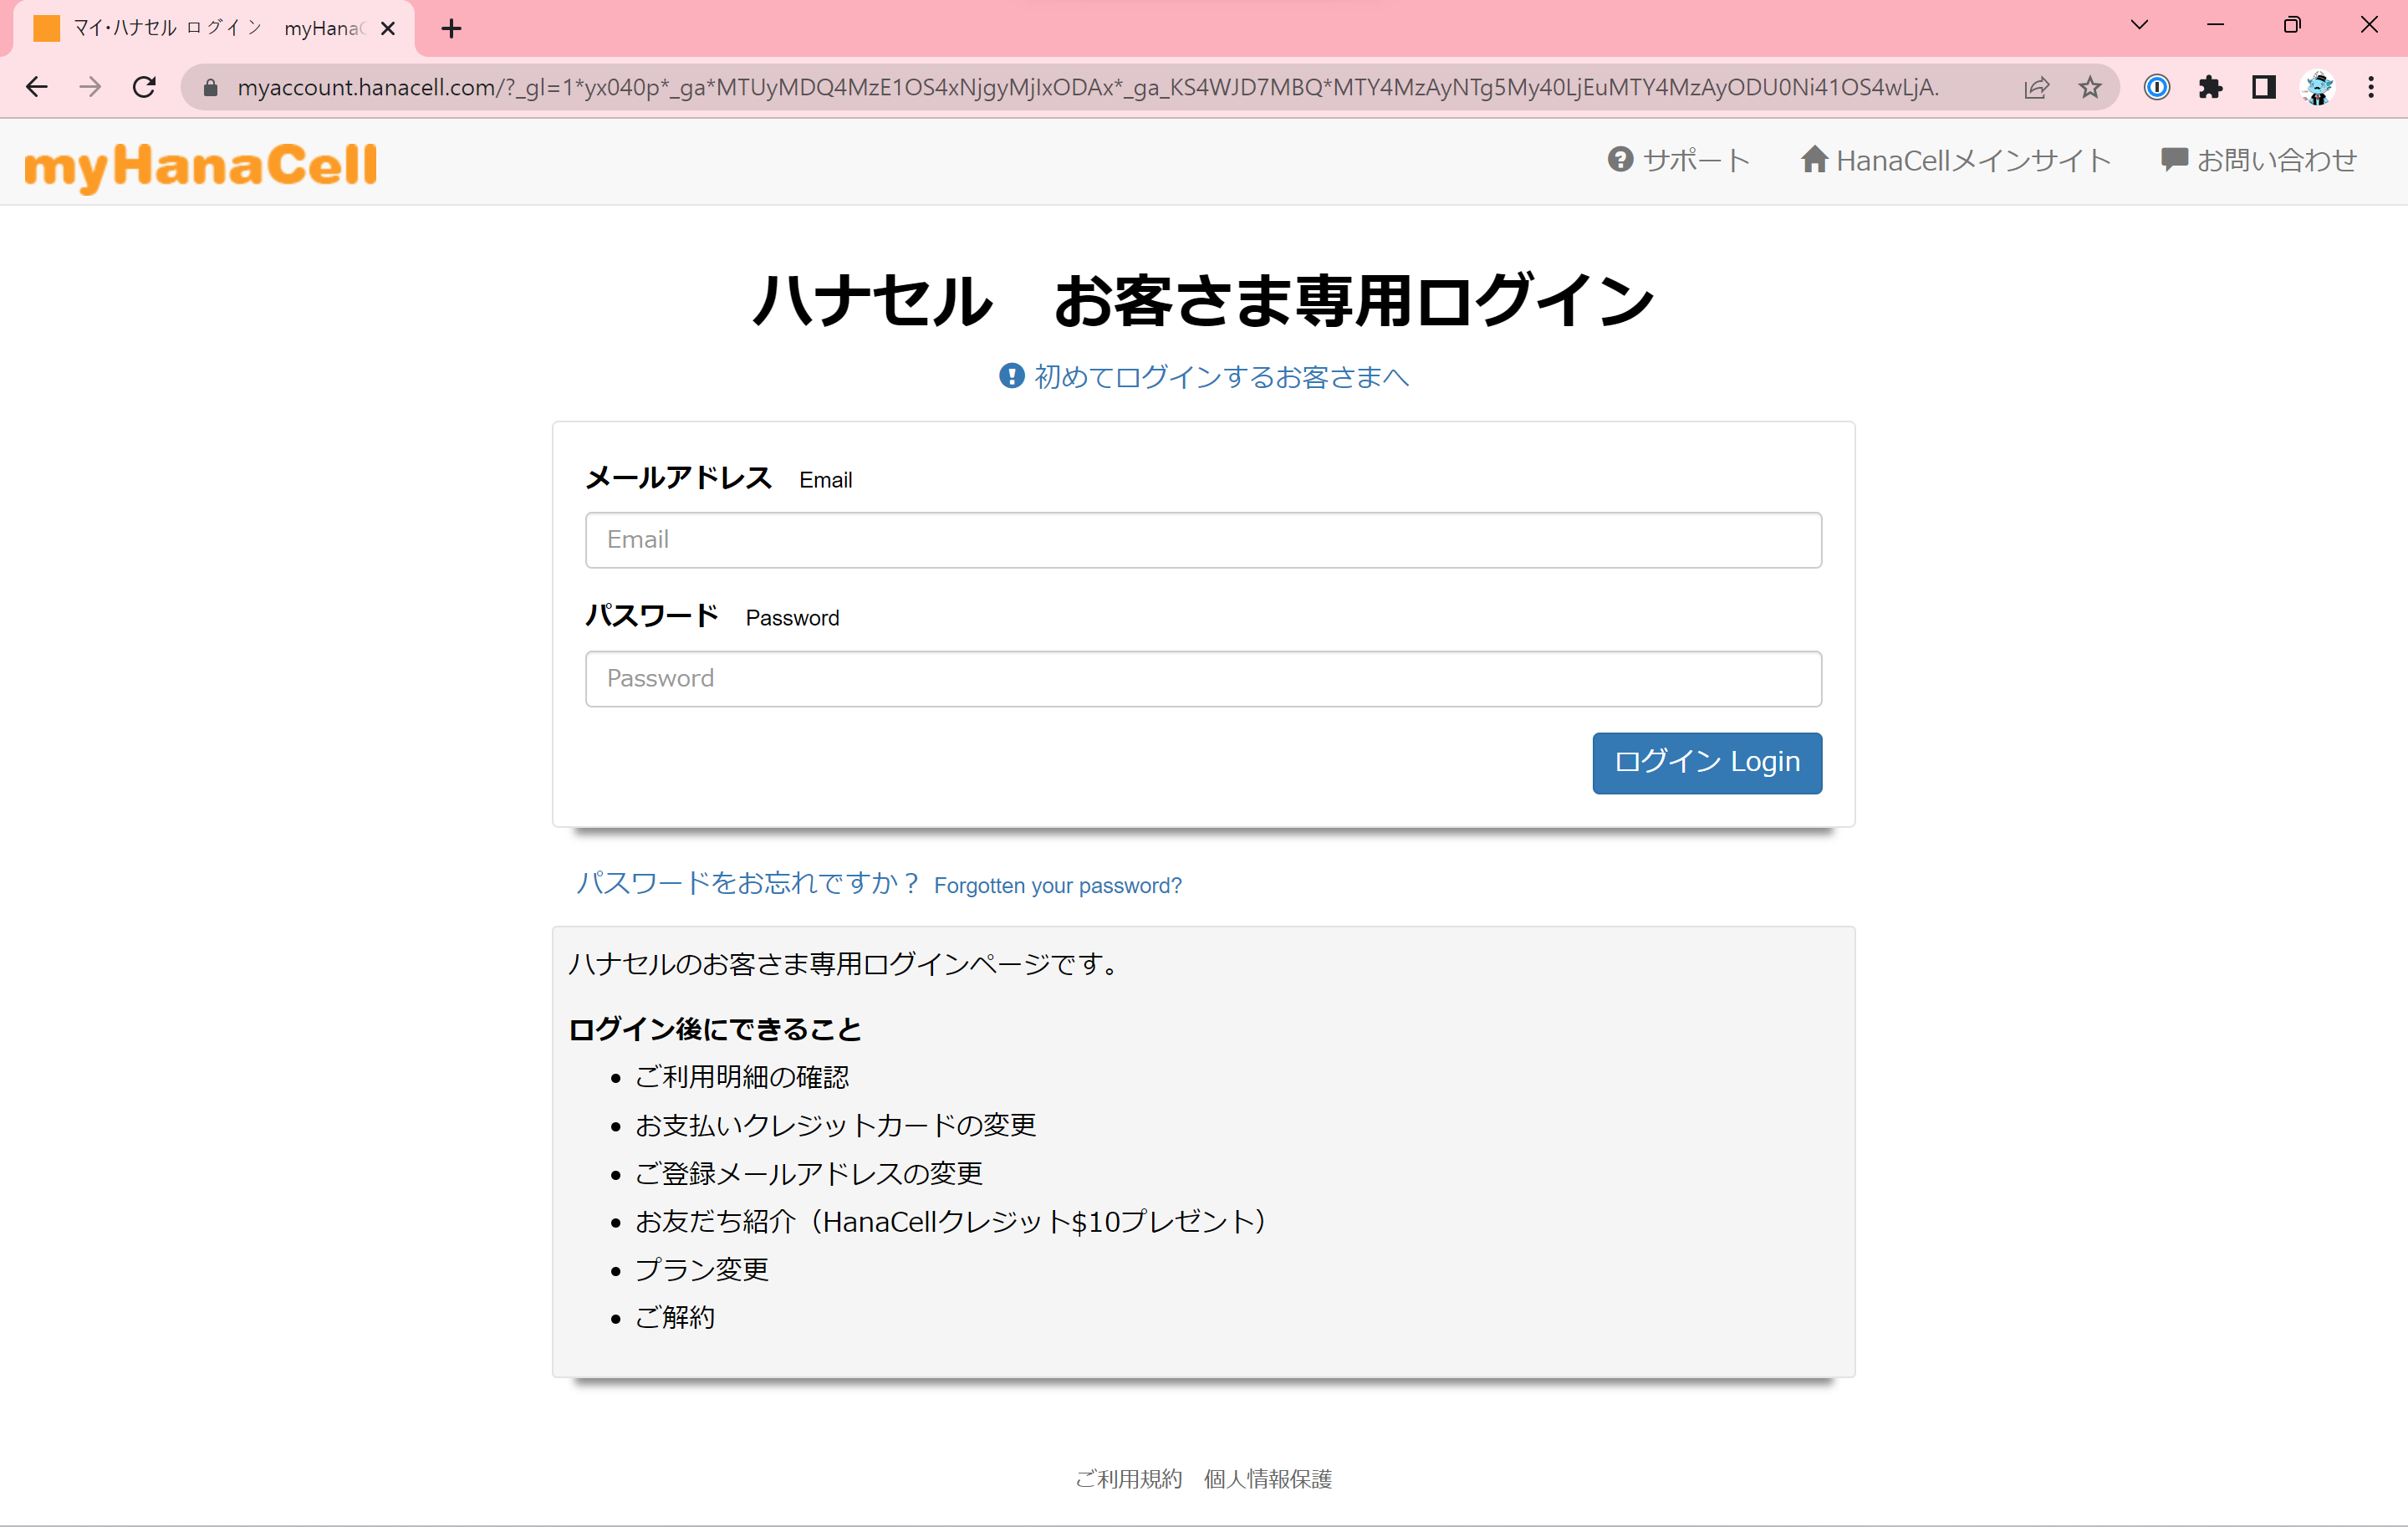Click the share page icon
Image resolution: width=2408 pixels, height=1527 pixels.
(2036, 88)
